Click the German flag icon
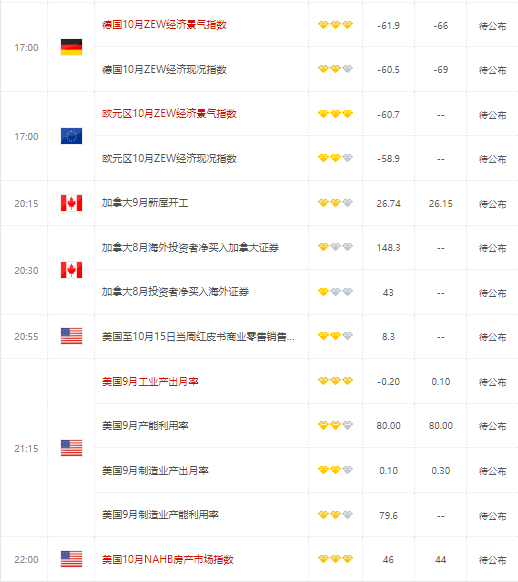This screenshot has width=518, height=582. (x=71, y=47)
